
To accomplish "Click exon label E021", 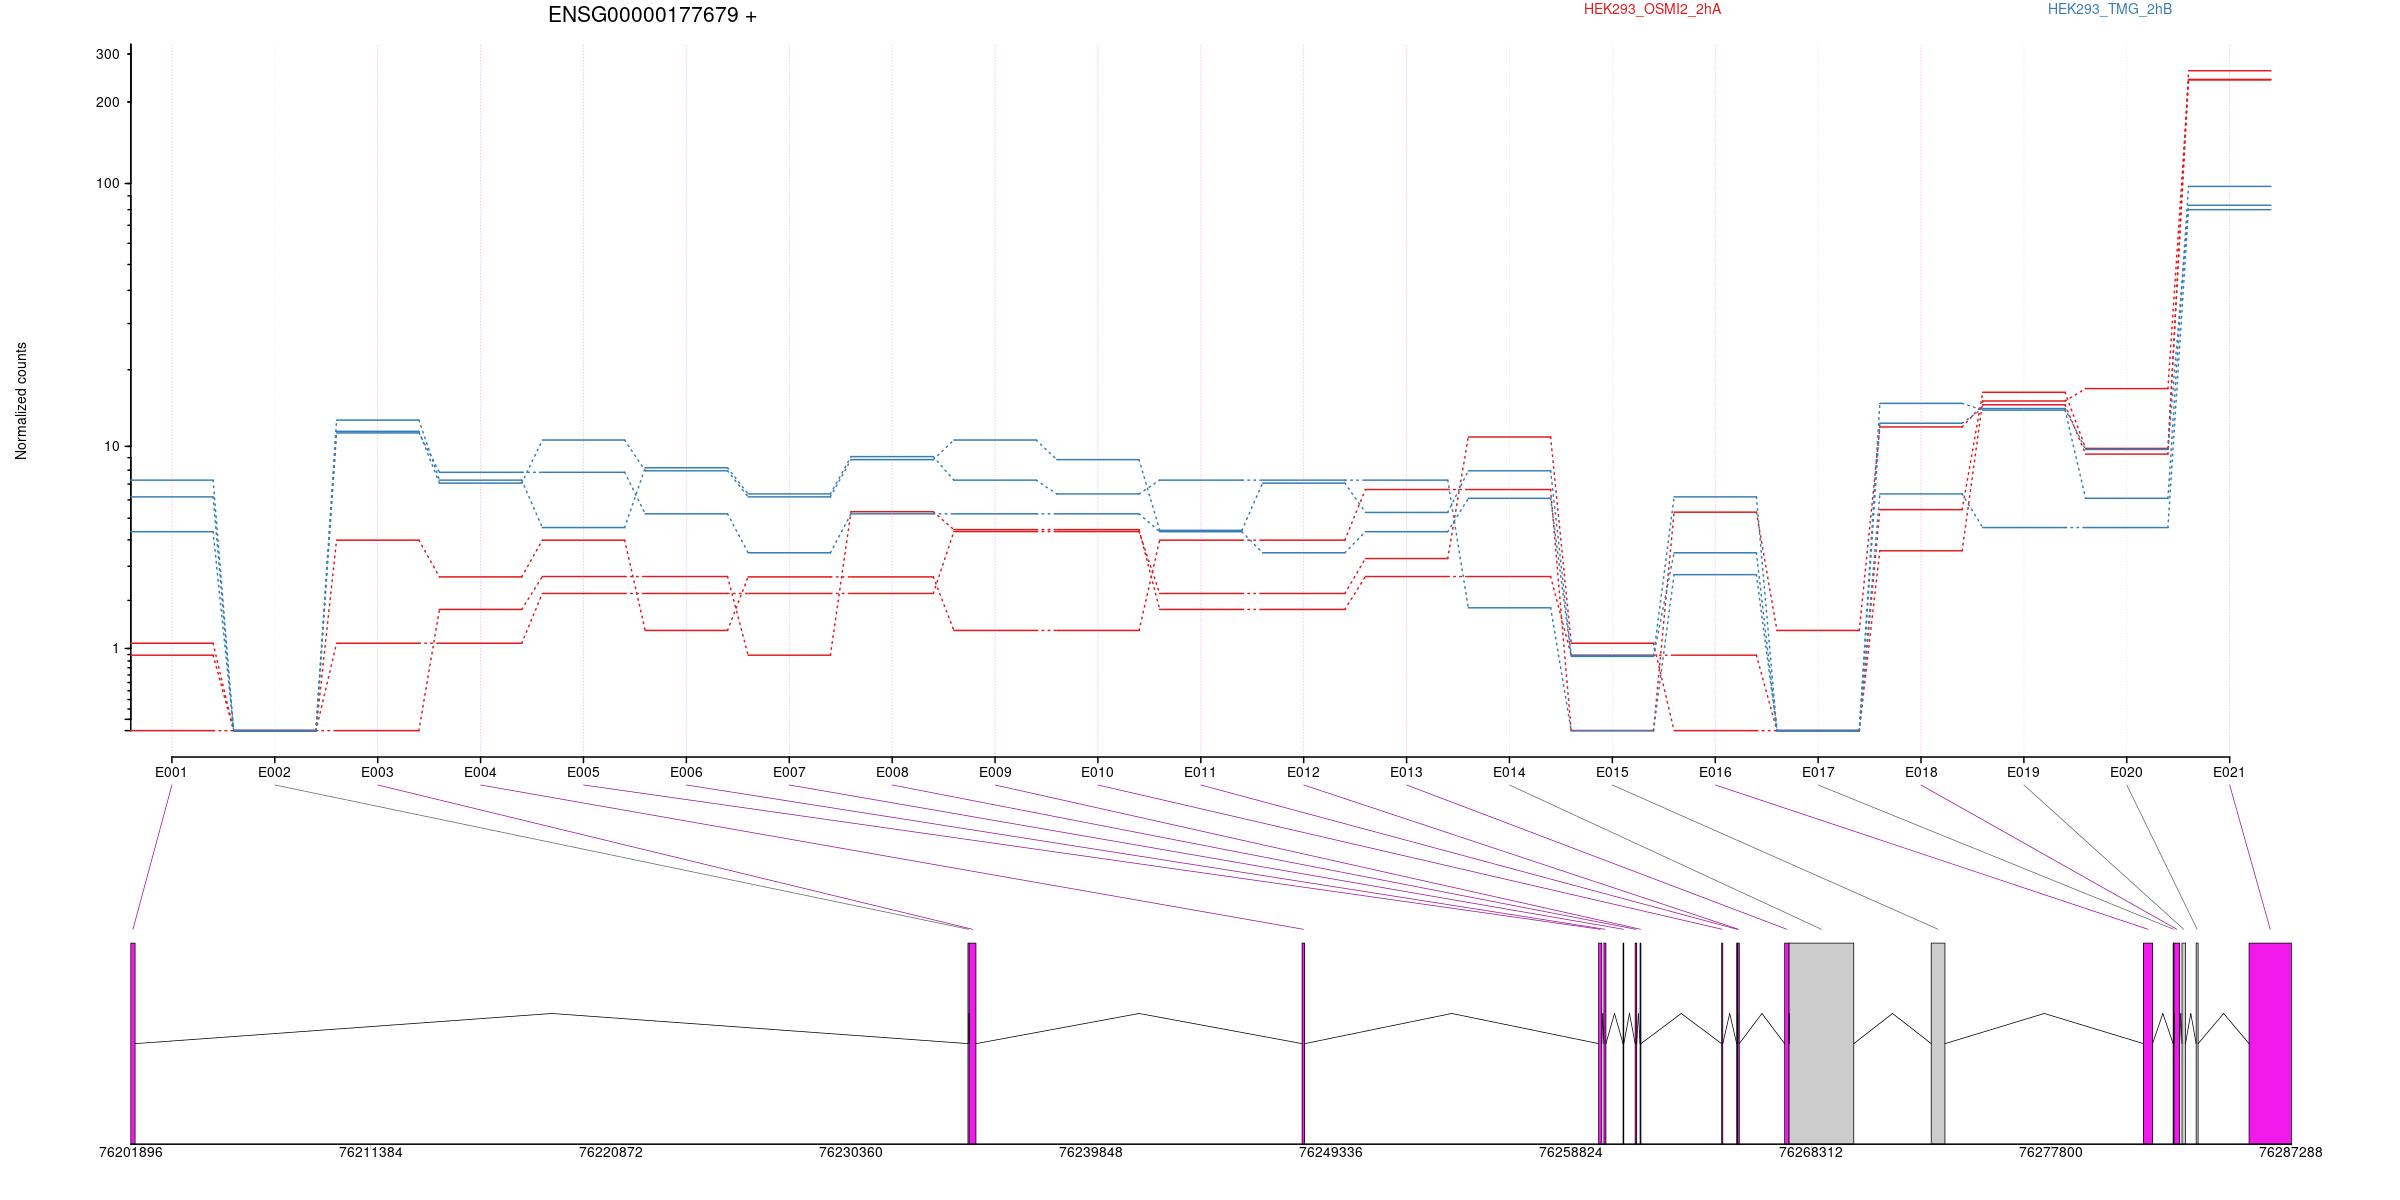I will pyautogui.click(x=2229, y=772).
